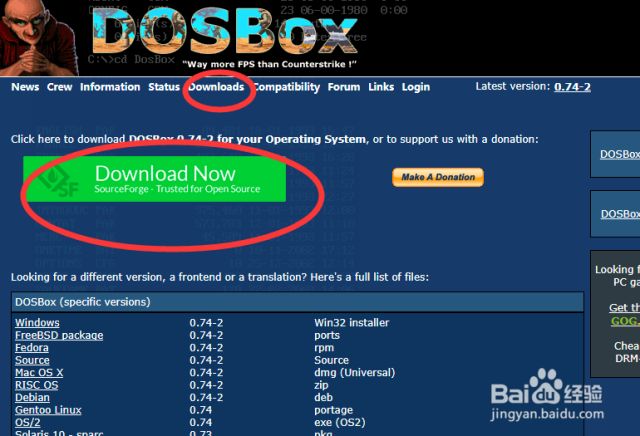Viewport: 640px width, 436px height.
Task: Open the Fedora rpm download
Action: point(31,348)
